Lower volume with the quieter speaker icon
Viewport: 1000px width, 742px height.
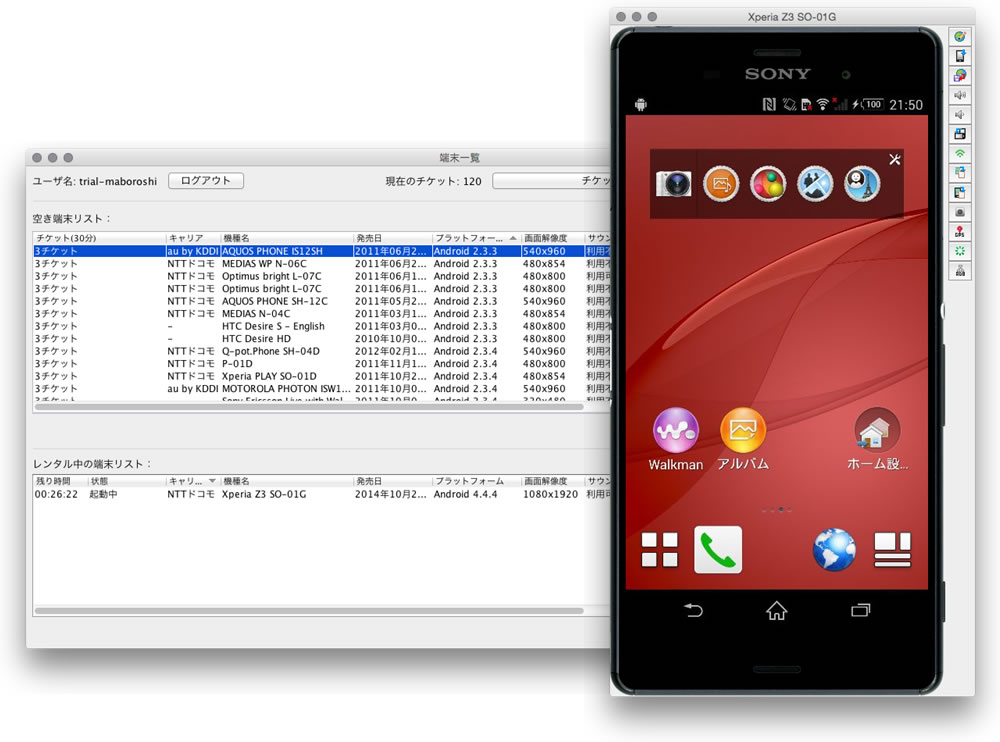tap(960, 115)
